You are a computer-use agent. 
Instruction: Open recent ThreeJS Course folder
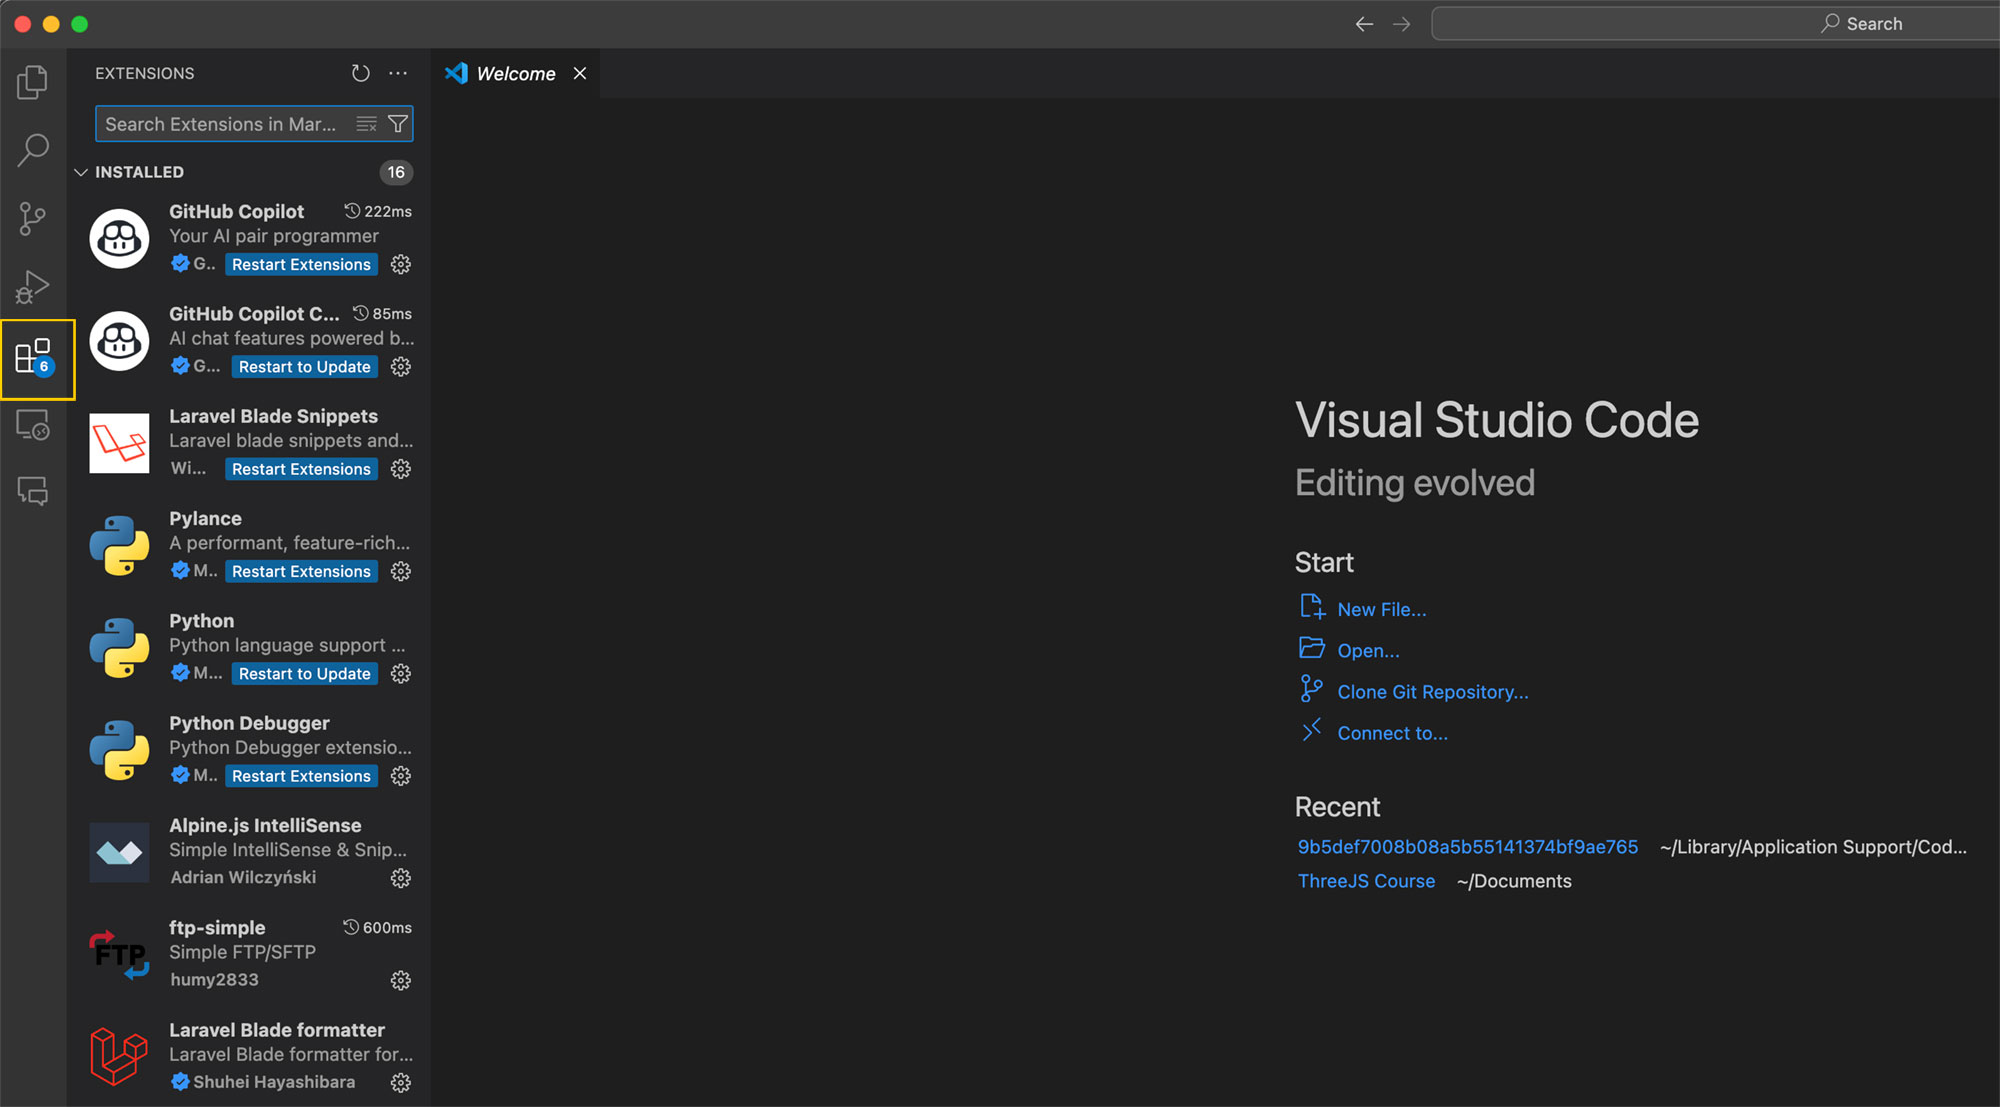pyautogui.click(x=1366, y=881)
